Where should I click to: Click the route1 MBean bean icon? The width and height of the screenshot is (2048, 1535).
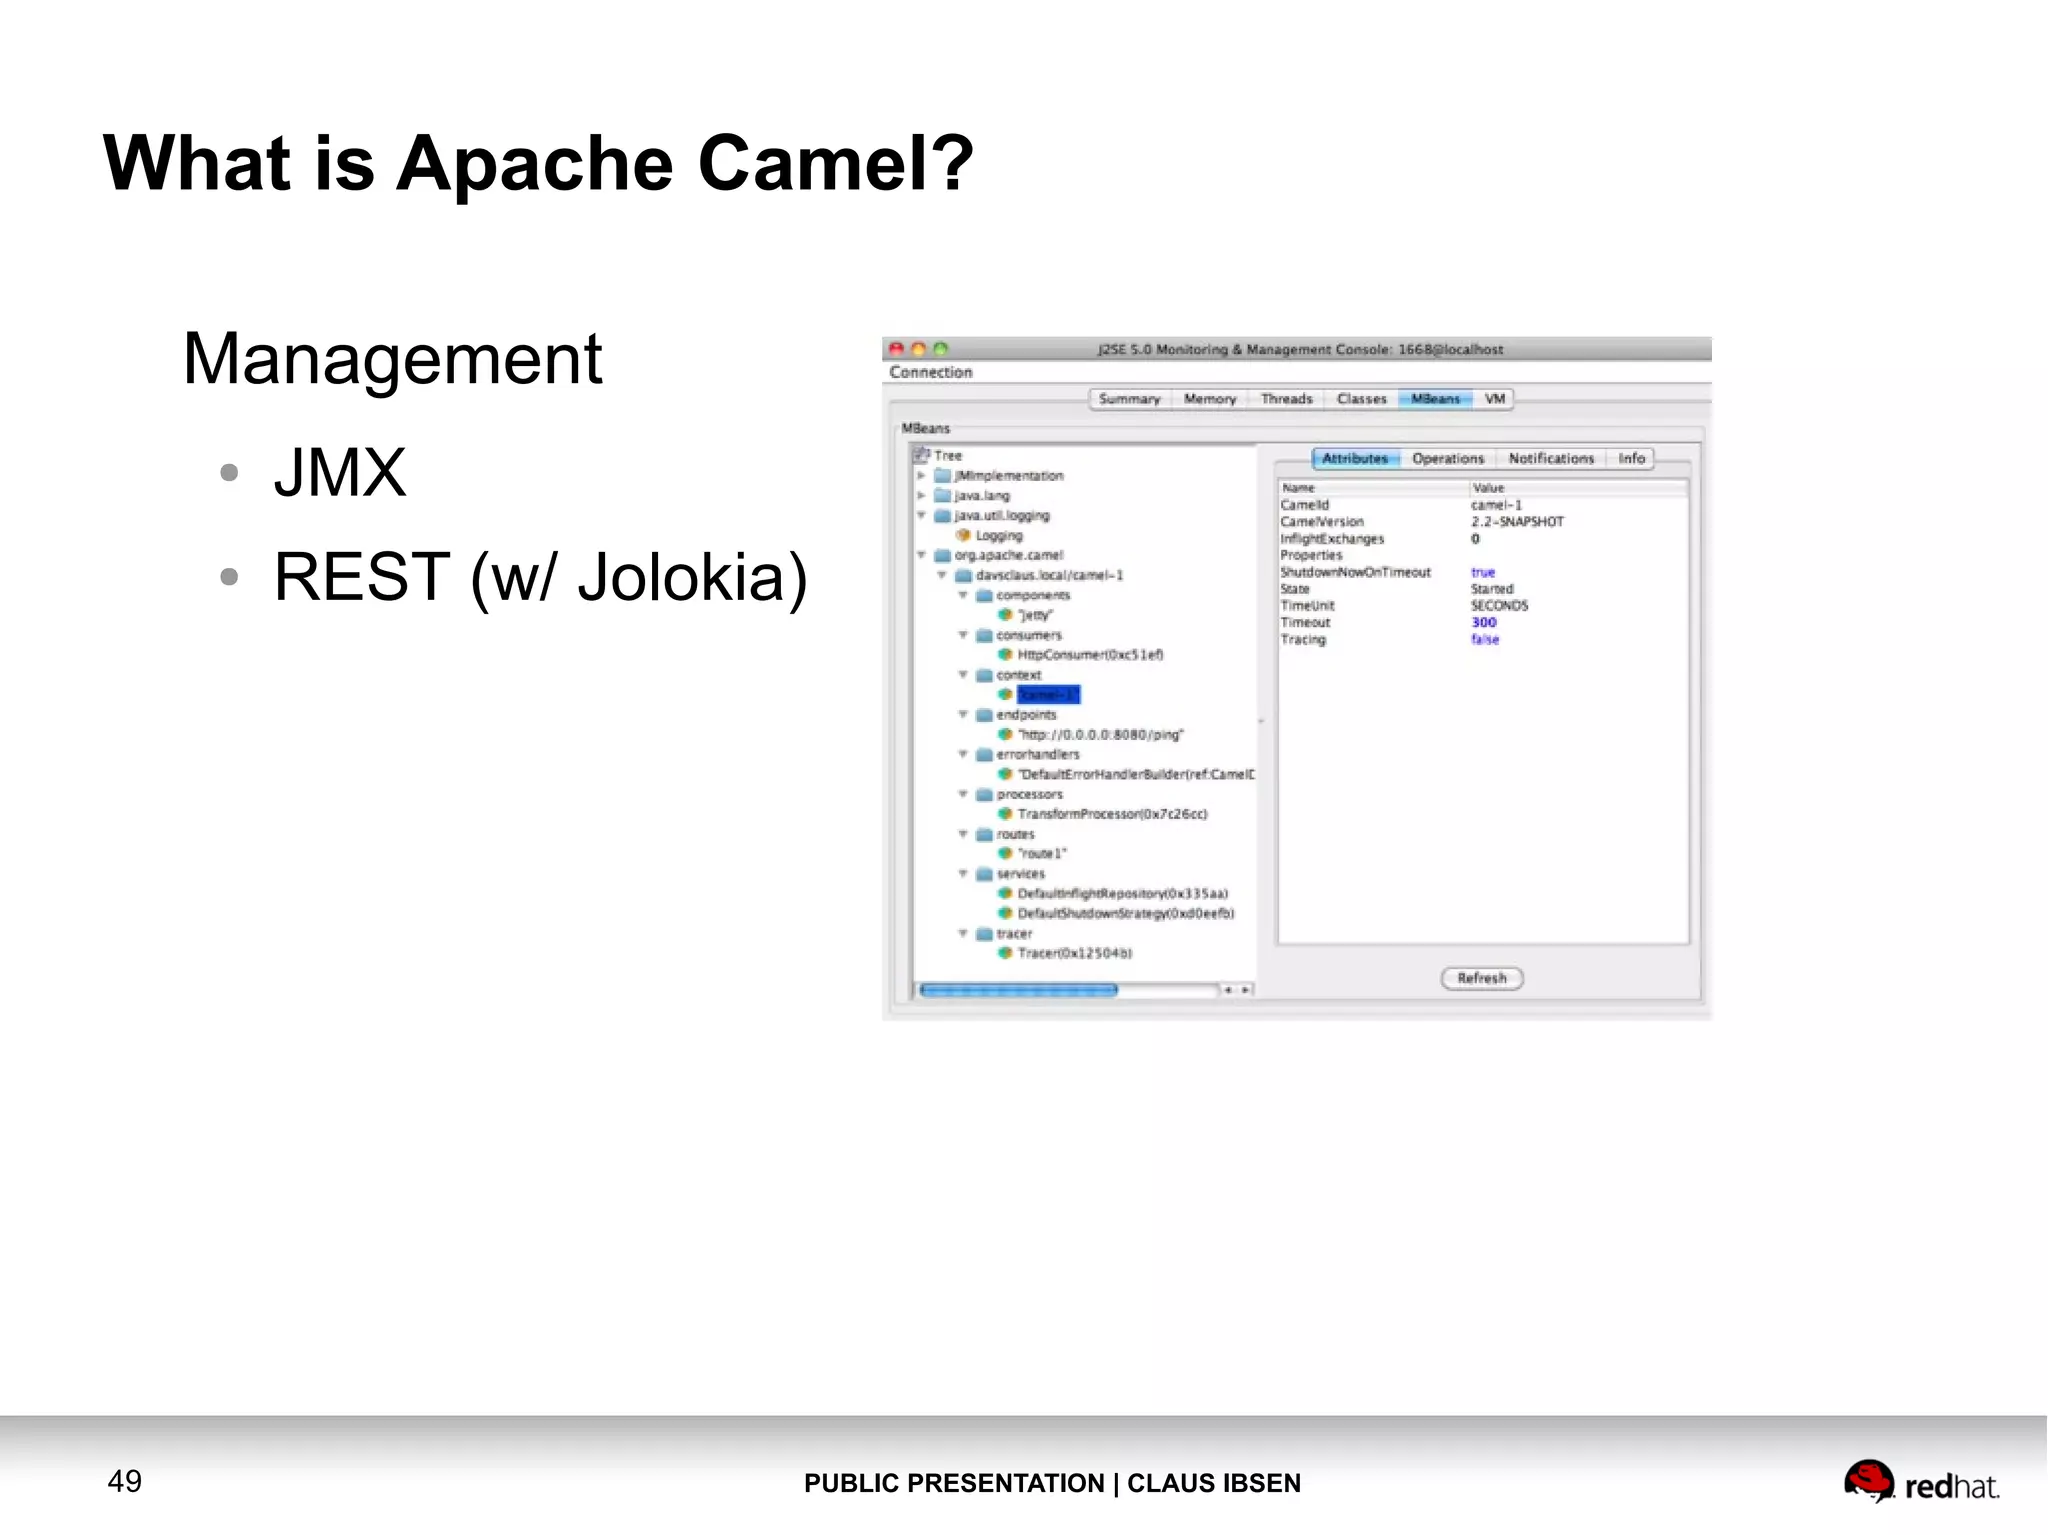pos(1005,853)
